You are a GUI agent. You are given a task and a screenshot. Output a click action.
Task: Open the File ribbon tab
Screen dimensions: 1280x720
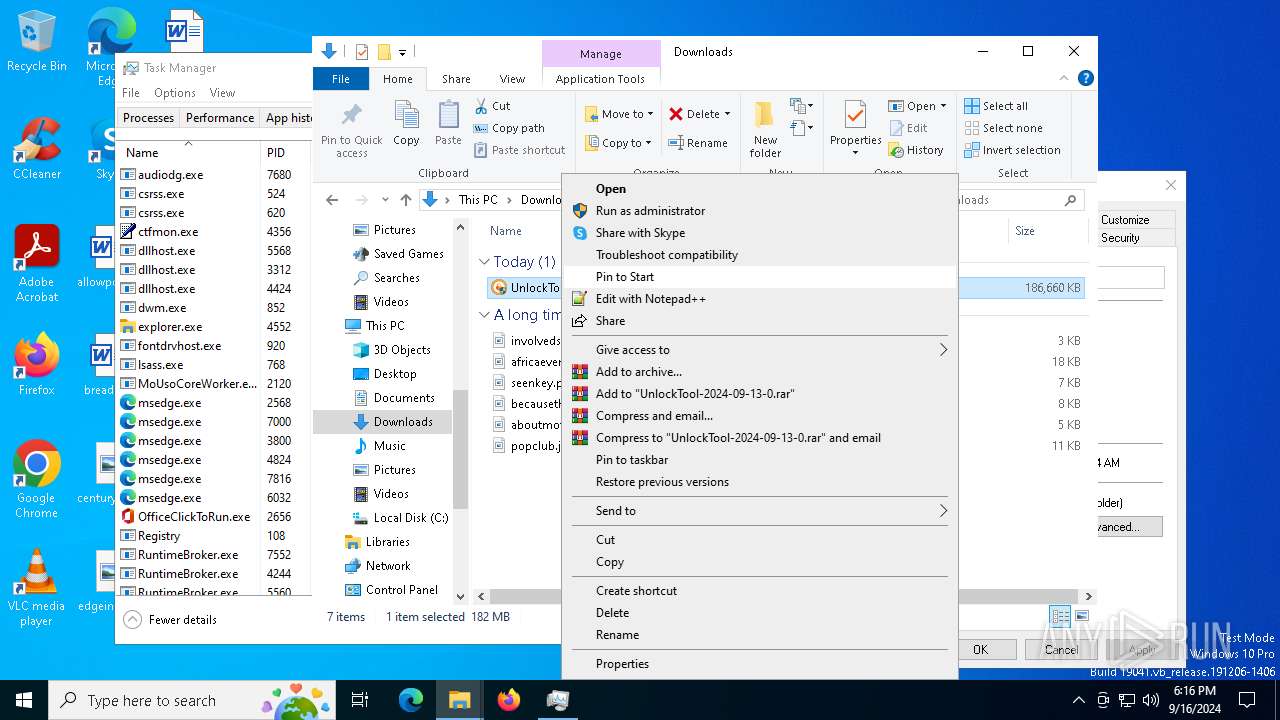[x=341, y=79]
